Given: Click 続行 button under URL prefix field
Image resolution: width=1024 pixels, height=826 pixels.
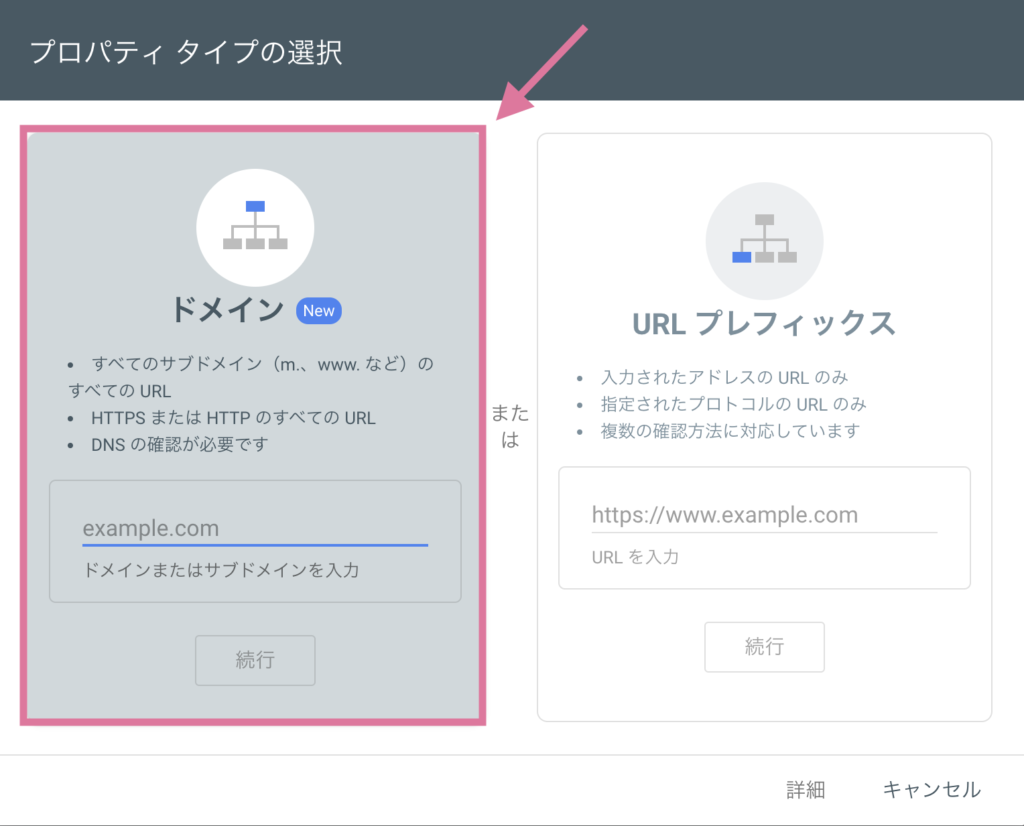Looking at the screenshot, I should pyautogui.click(x=764, y=646).
